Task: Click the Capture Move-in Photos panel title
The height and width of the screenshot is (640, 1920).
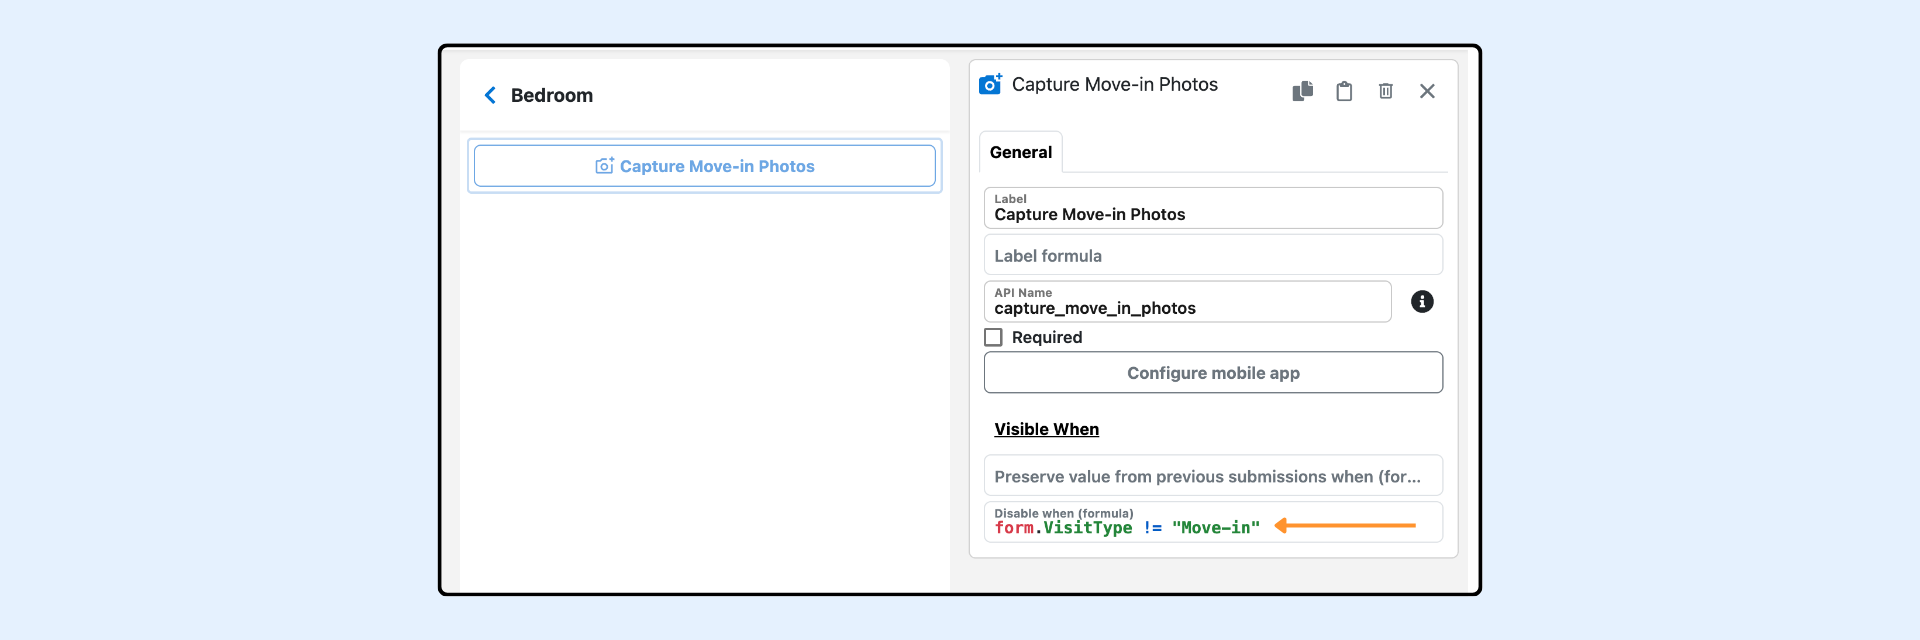Action: (x=1114, y=85)
